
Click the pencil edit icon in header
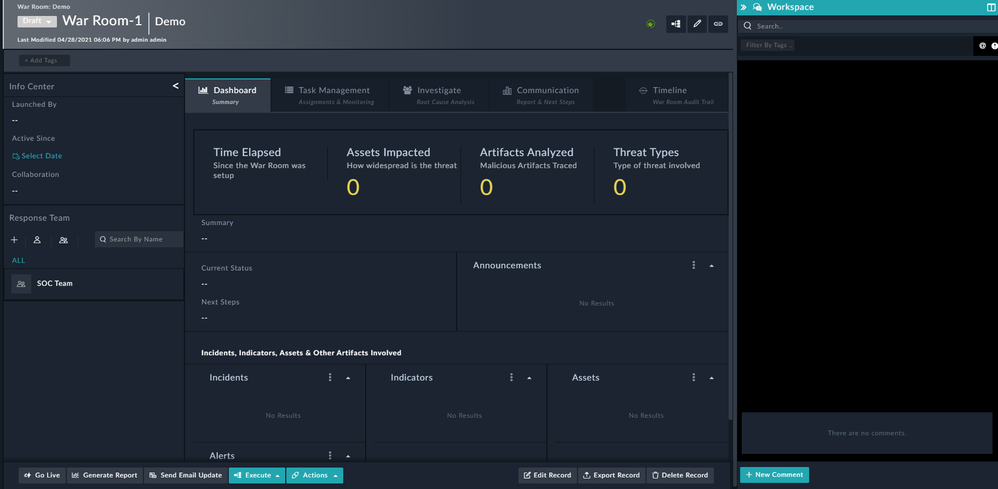(697, 24)
